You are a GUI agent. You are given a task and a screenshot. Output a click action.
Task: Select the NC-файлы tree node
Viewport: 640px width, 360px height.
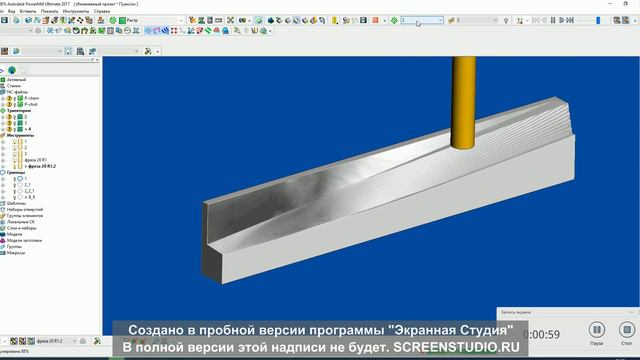(17, 92)
